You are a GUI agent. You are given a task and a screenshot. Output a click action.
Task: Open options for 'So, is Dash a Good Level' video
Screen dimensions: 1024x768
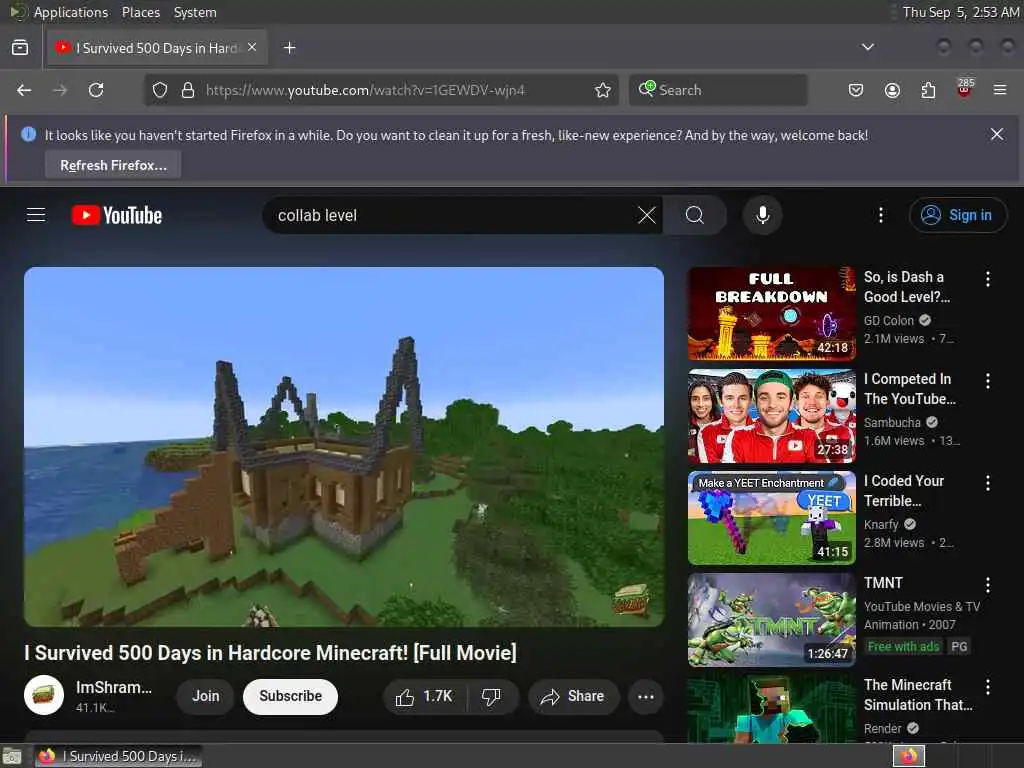coord(987,280)
